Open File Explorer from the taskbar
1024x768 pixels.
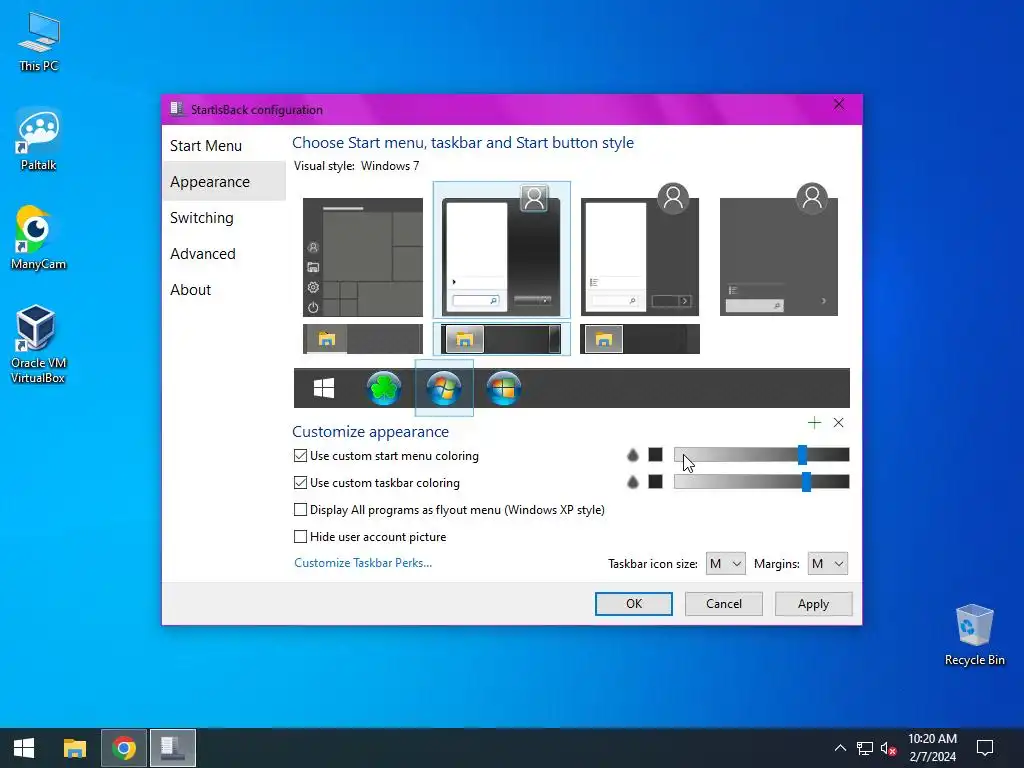(74, 748)
